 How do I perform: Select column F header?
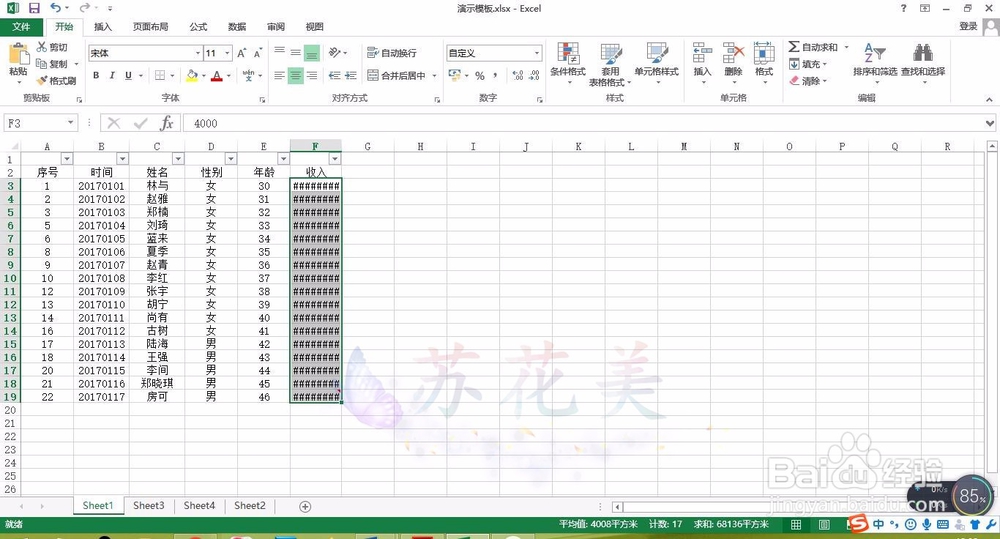(x=316, y=146)
